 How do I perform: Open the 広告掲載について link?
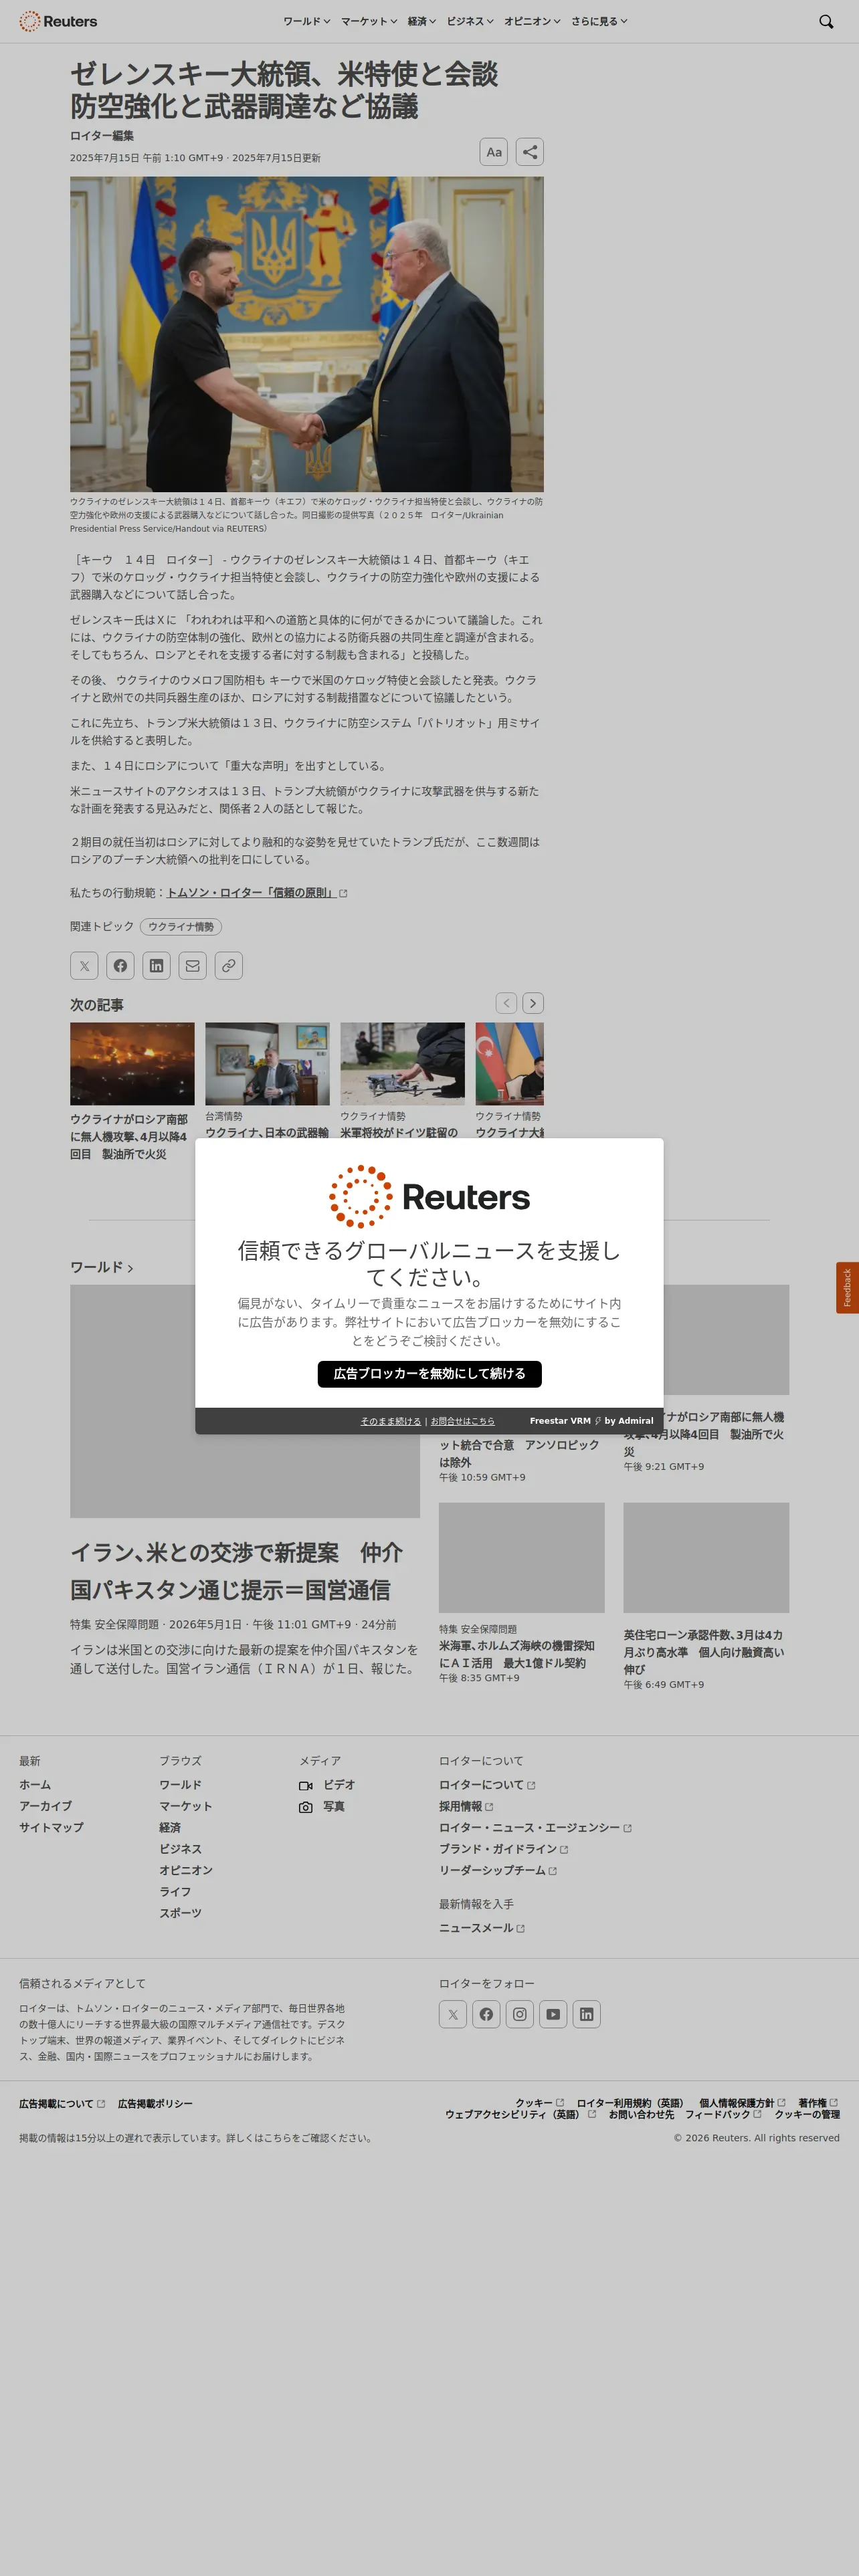click(62, 2104)
